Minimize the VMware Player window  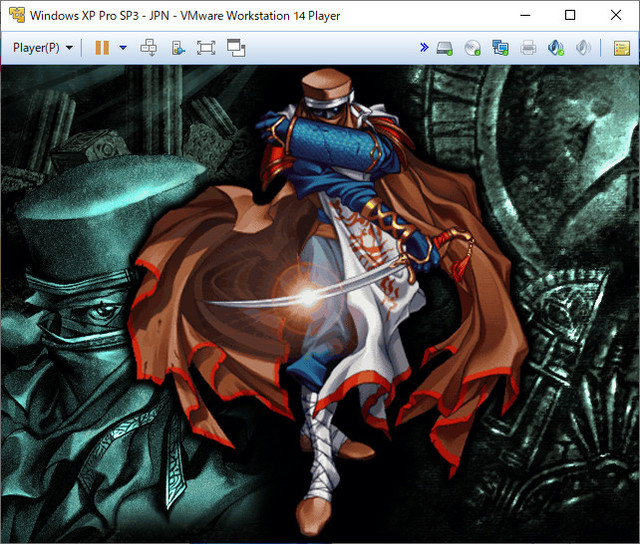[x=525, y=16]
